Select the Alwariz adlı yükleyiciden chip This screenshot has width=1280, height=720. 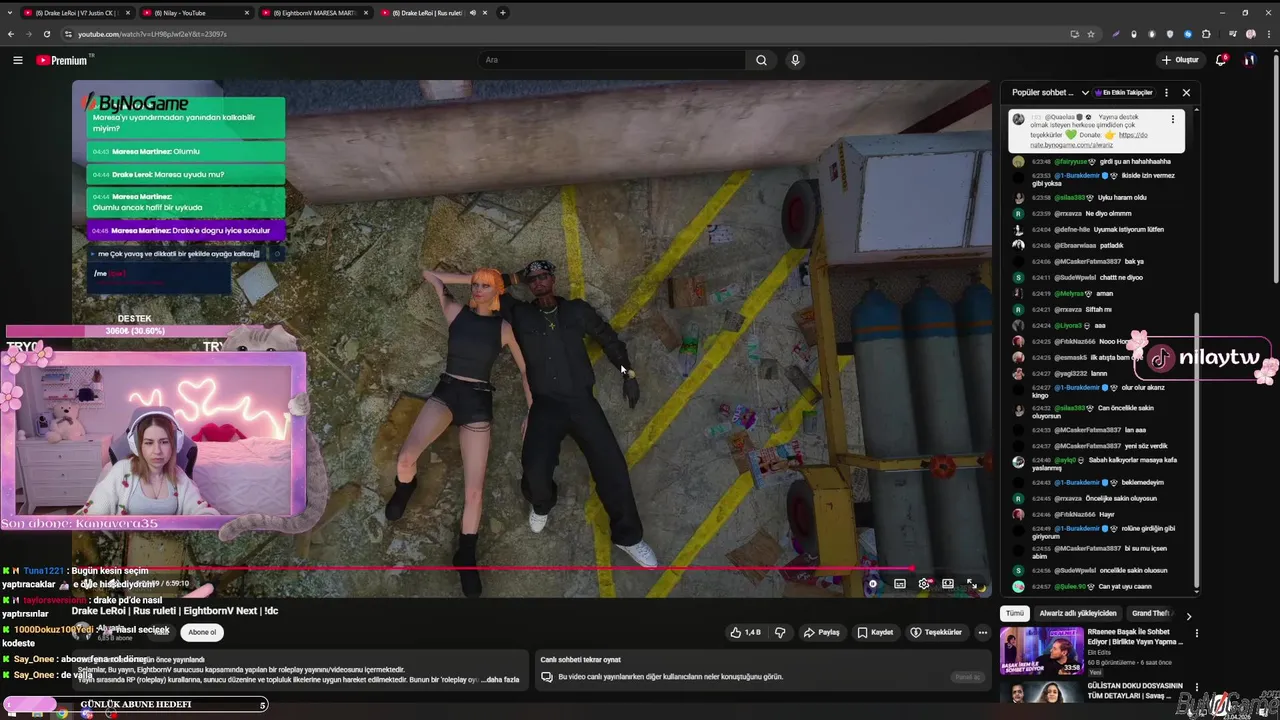pyautogui.click(x=1078, y=613)
